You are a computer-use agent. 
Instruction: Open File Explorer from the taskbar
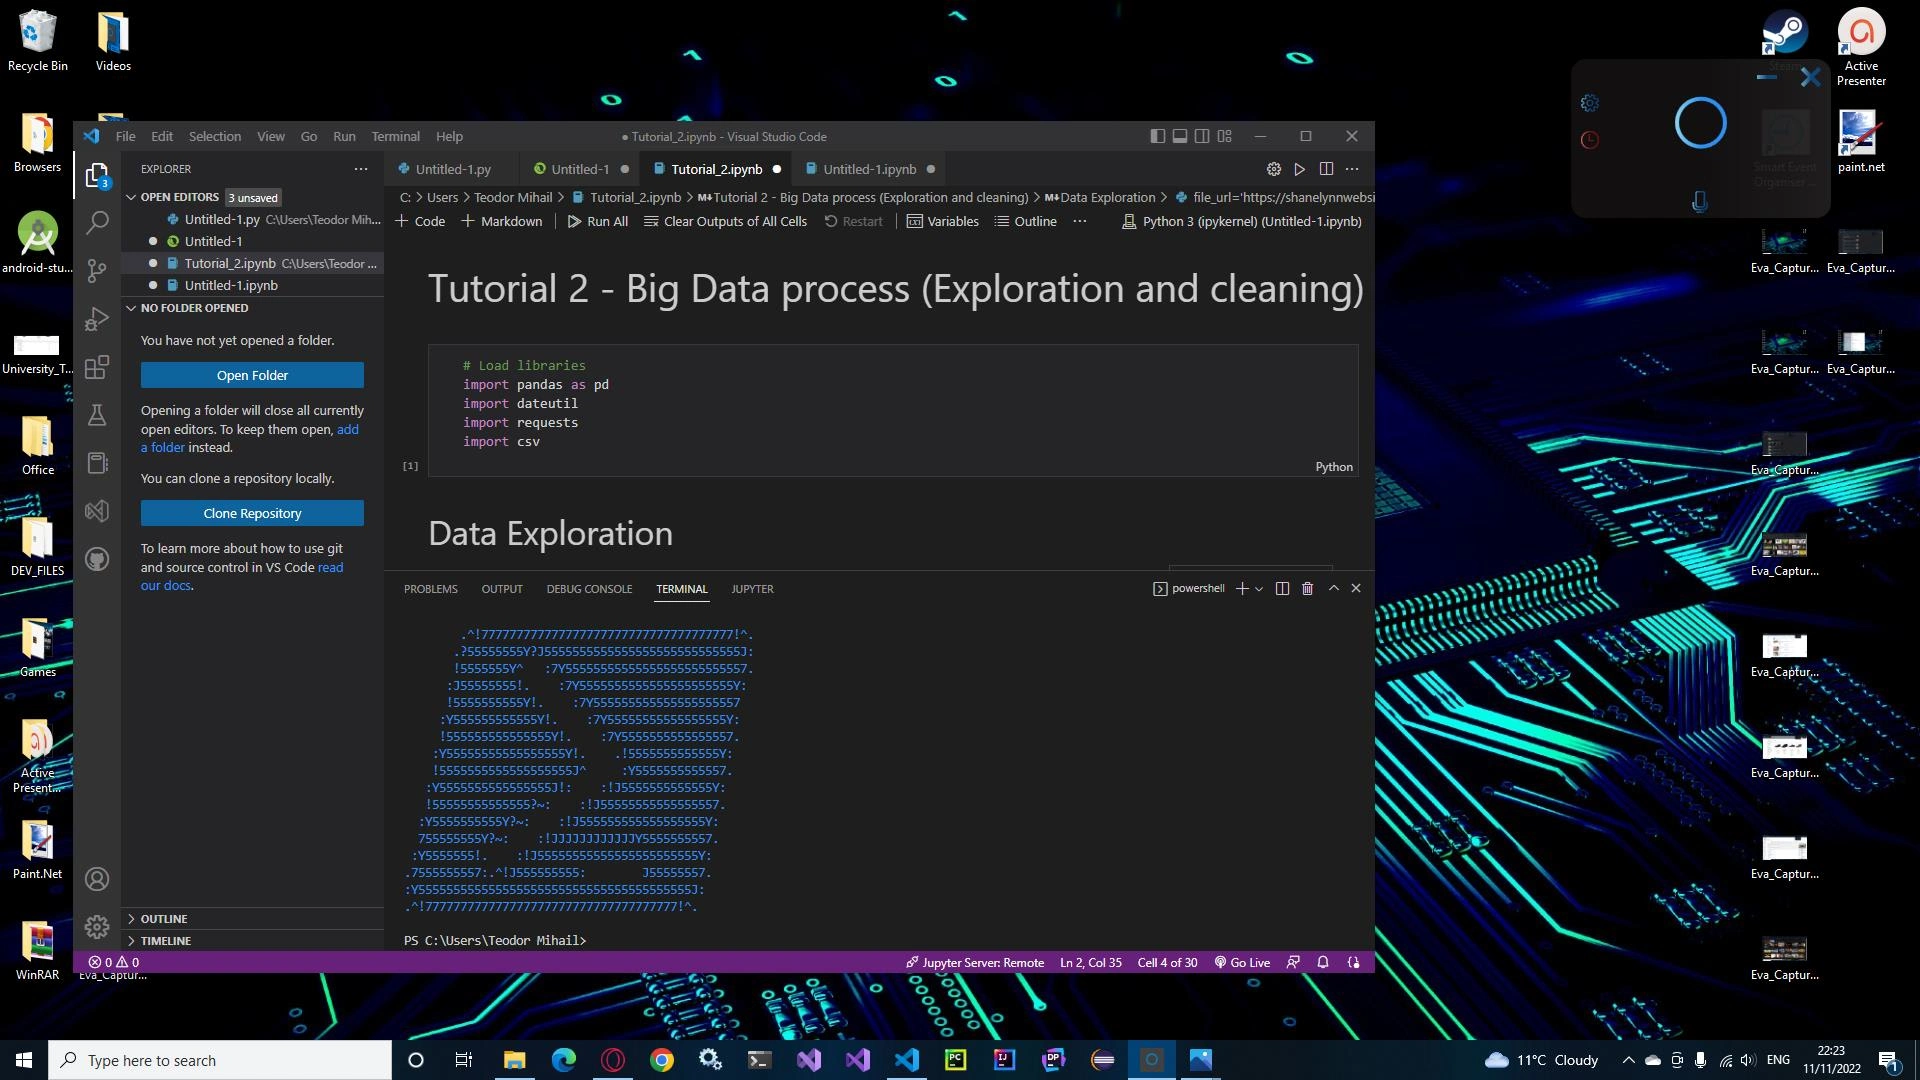514,1060
